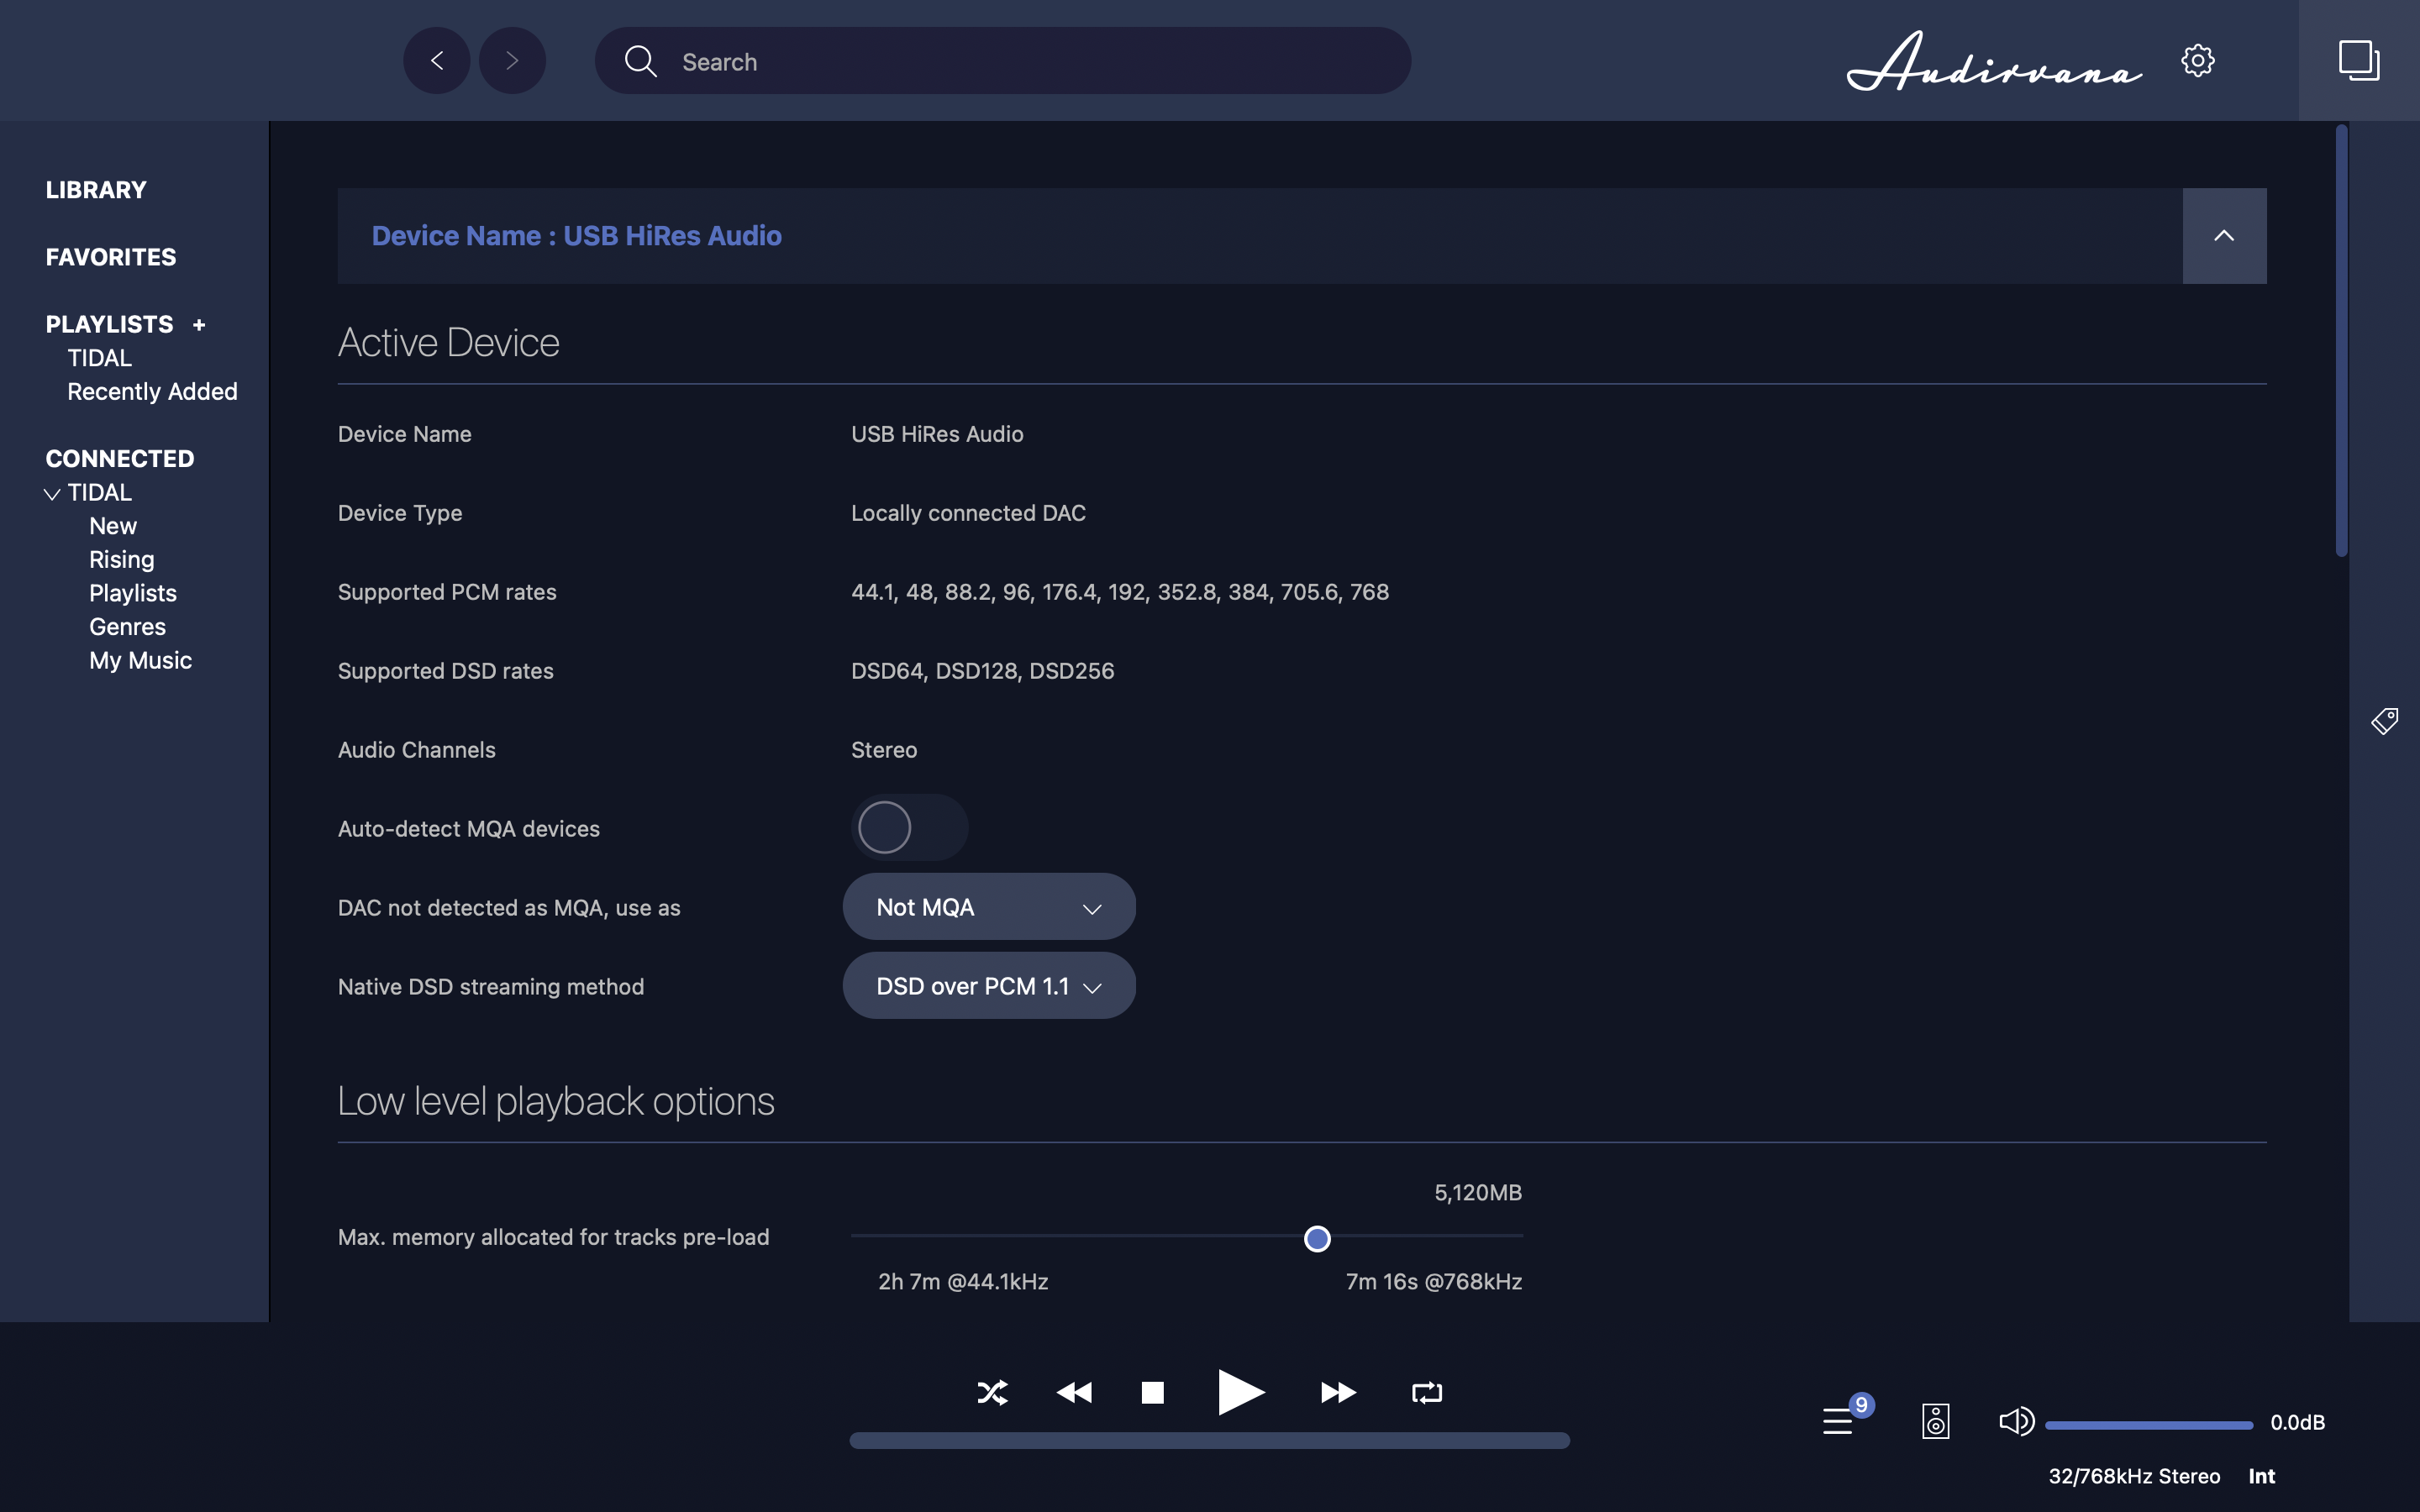Image resolution: width=2420 pixels, height=1512 pixels.
Task: Open the Not MQA dropdown
Action: coord(988,907)
